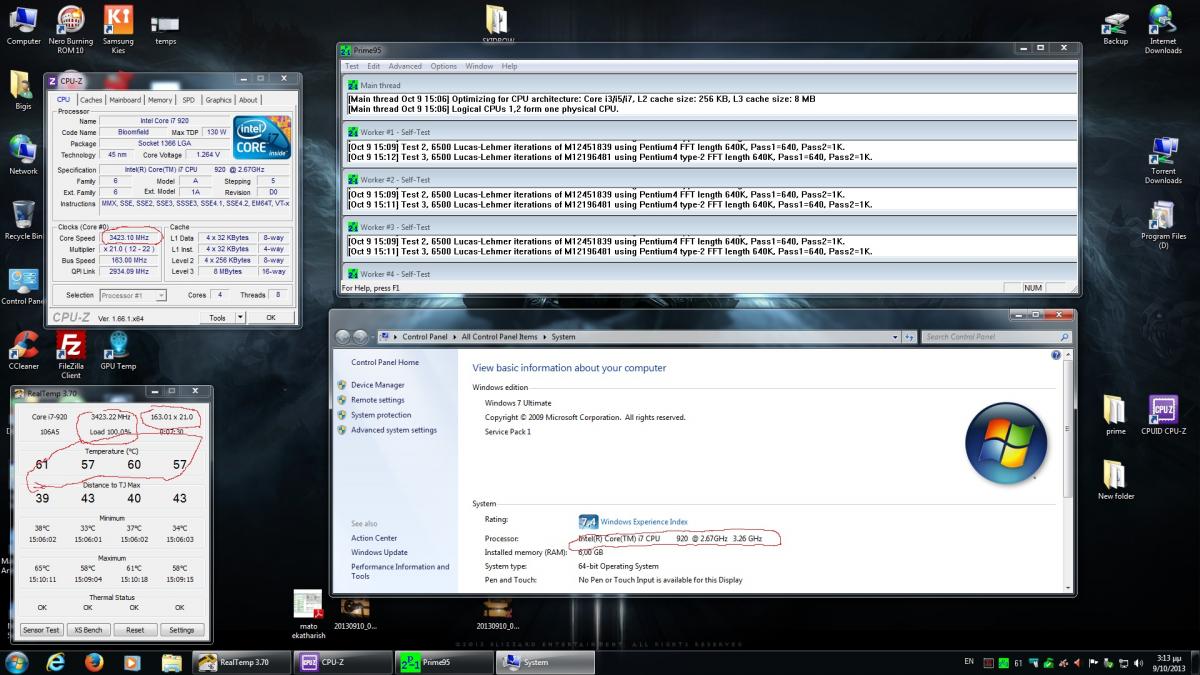Open the System window help icon

click(1056, 355)
